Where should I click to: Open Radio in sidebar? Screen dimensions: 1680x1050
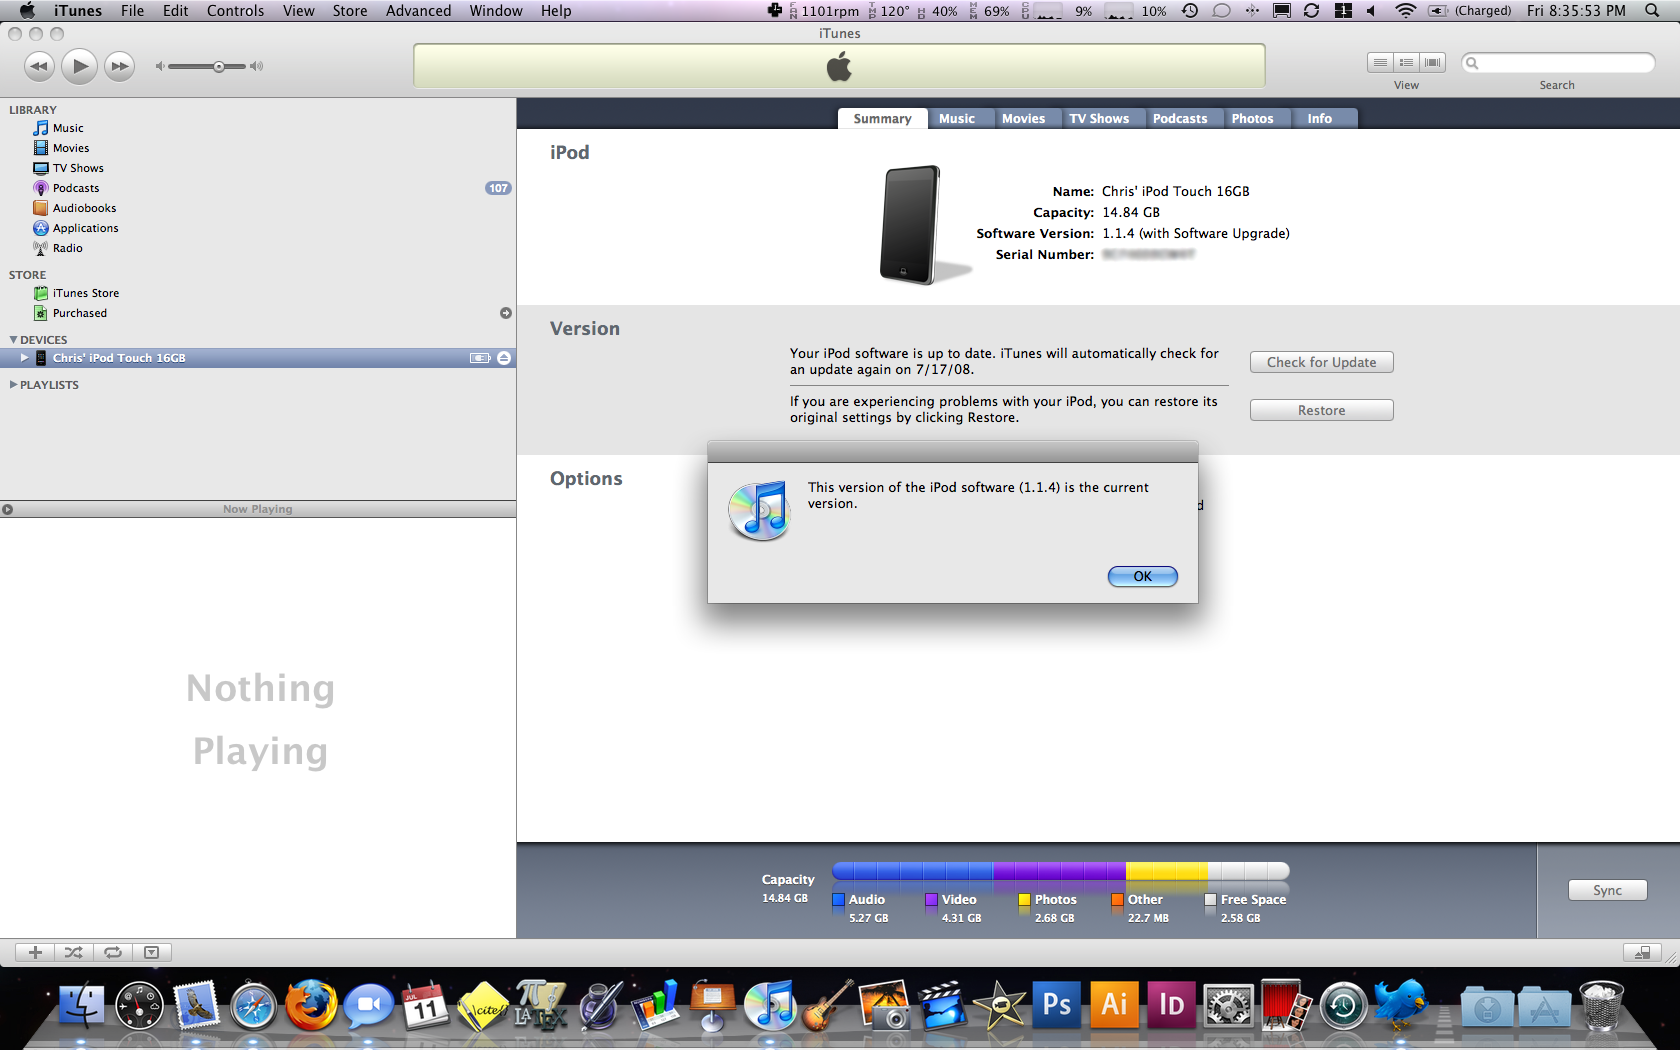tap(68, 248)
